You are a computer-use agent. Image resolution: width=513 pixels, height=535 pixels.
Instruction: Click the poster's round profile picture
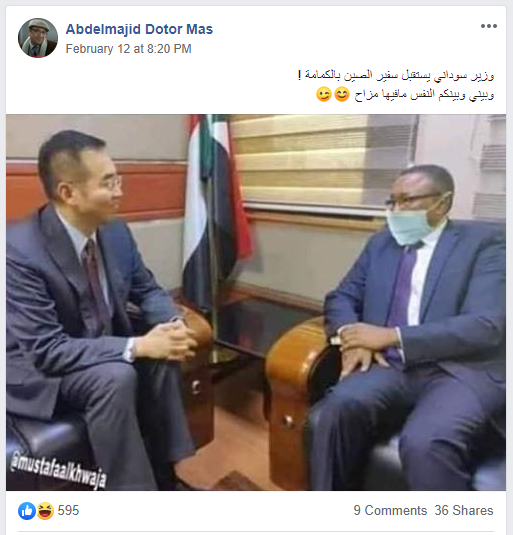(38, 38)
